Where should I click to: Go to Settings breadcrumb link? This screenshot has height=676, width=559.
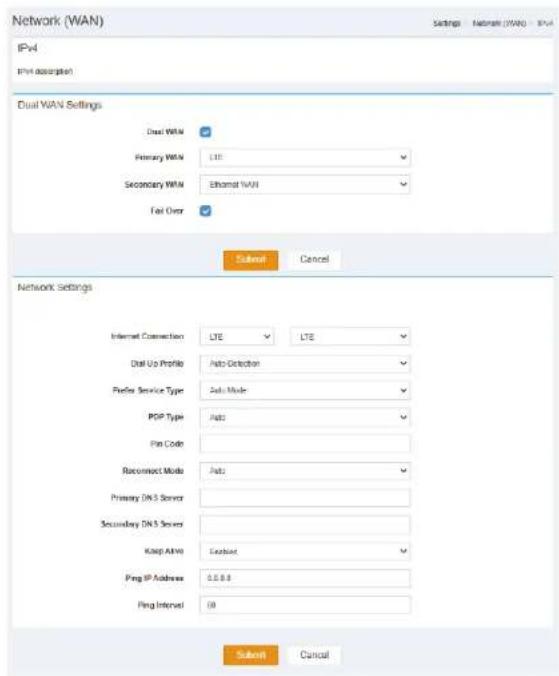pyautogui.click(x=447, y=23)
